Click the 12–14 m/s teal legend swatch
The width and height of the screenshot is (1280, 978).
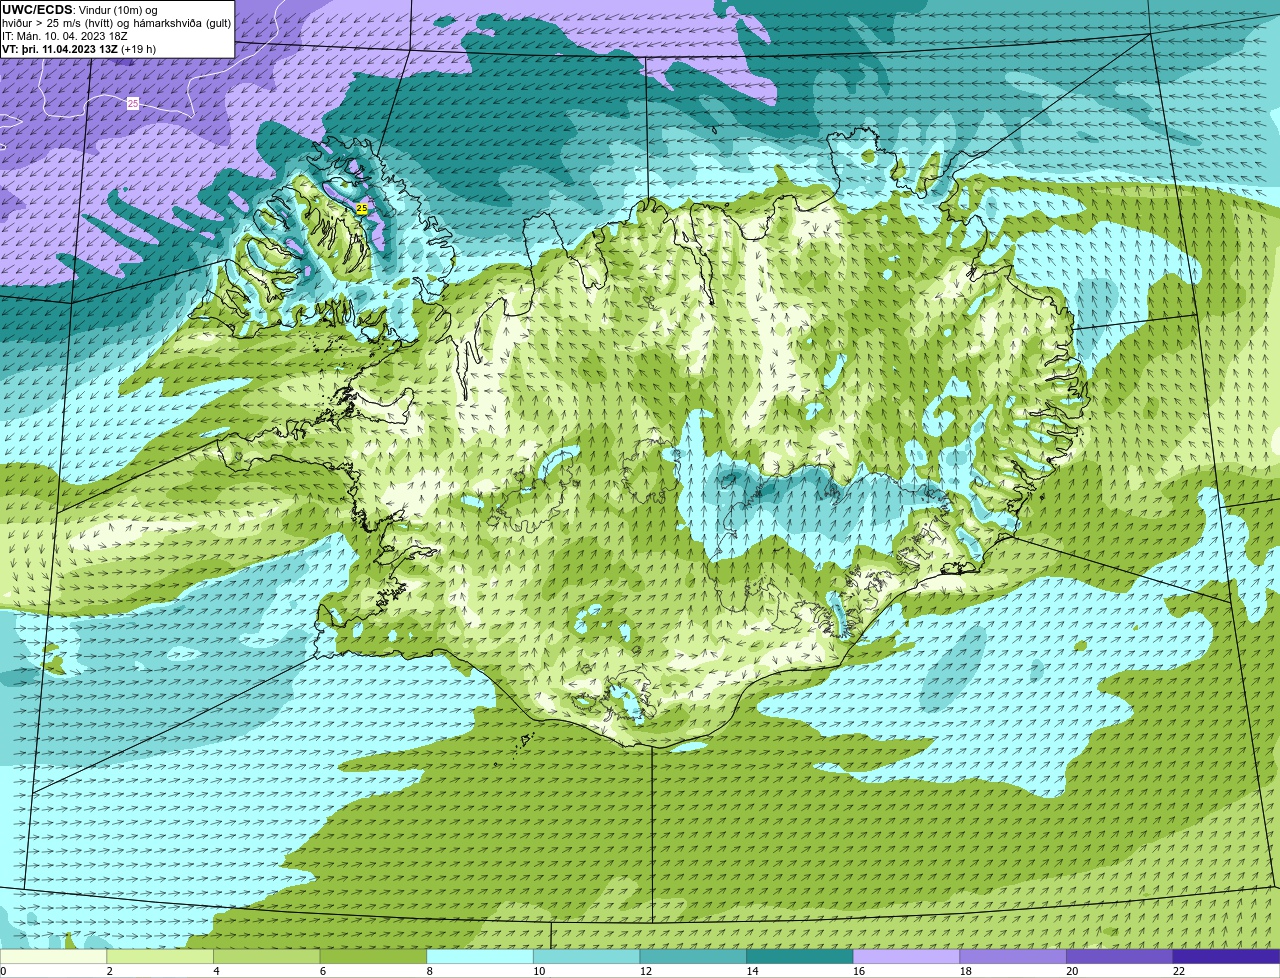click(x=693, y=957)
